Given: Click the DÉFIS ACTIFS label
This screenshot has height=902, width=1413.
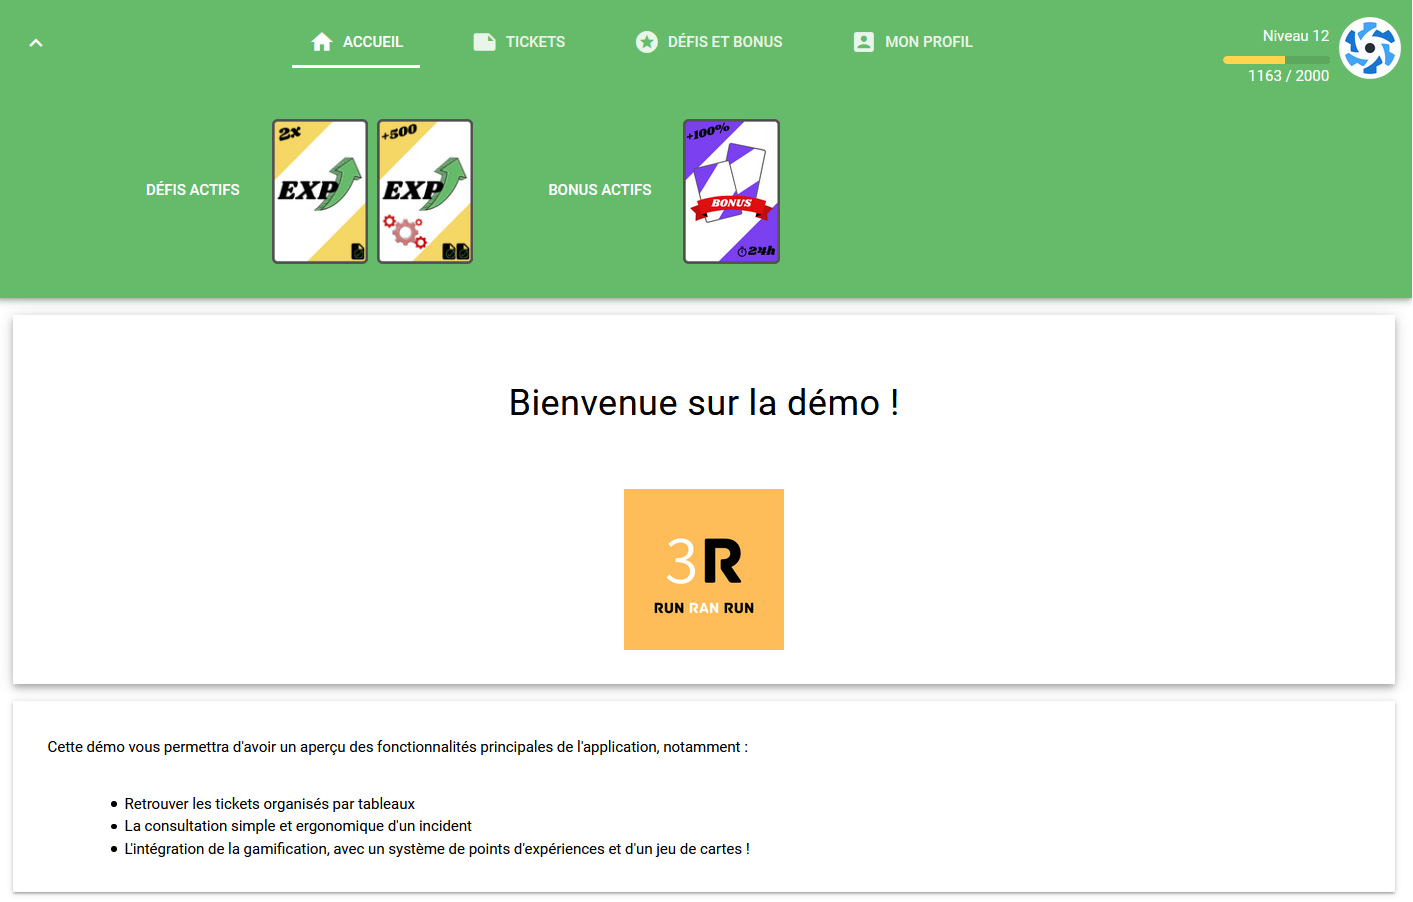Looking at the screenshot, I should [x=193, y=190].
